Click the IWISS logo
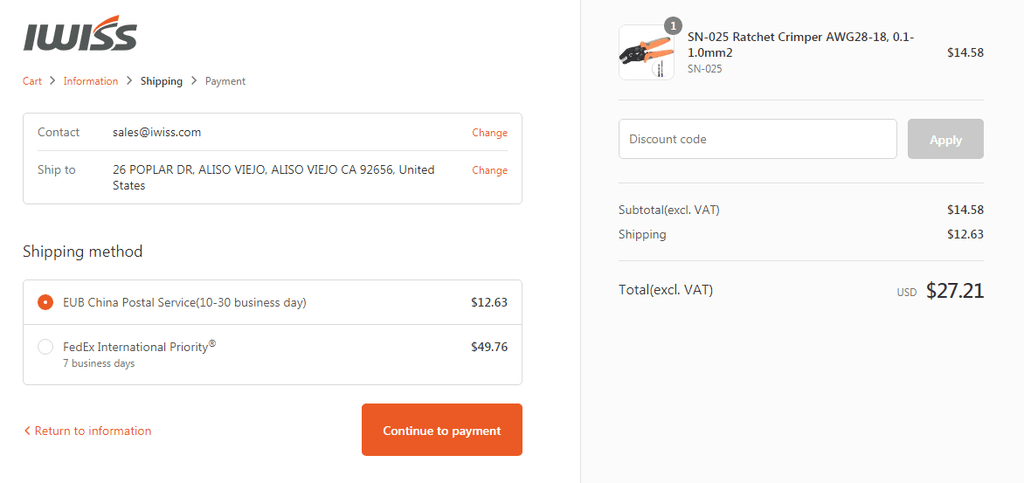The width and height of the screenshot is (1024, 483). point(80,33)
